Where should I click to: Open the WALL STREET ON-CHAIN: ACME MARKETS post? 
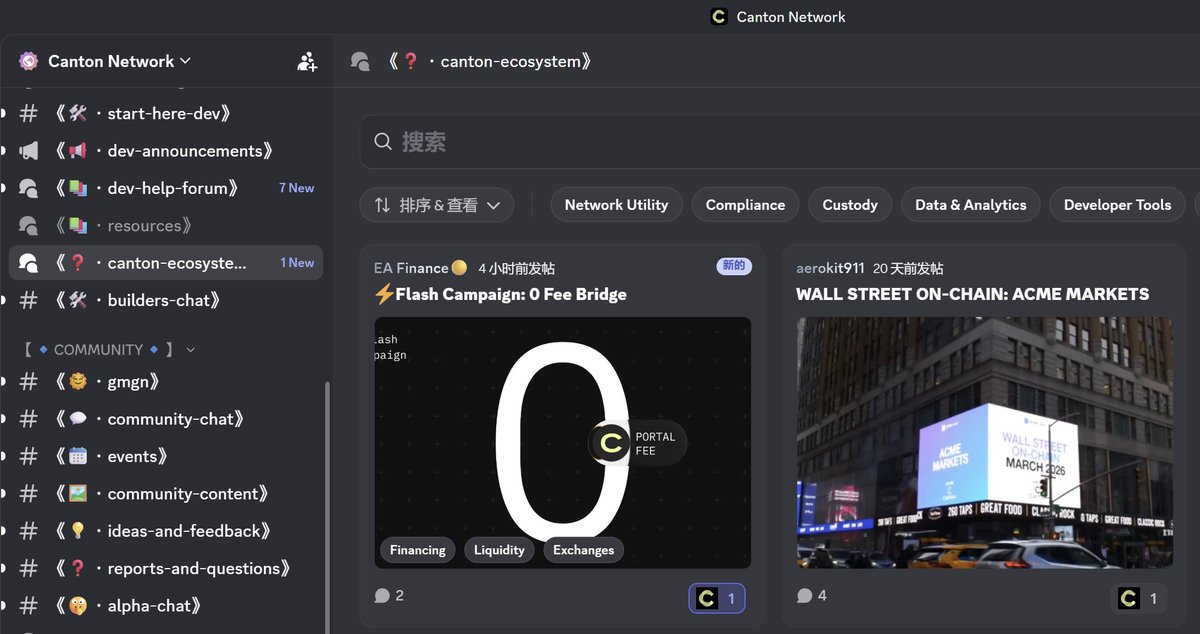[x=972, y=294]
